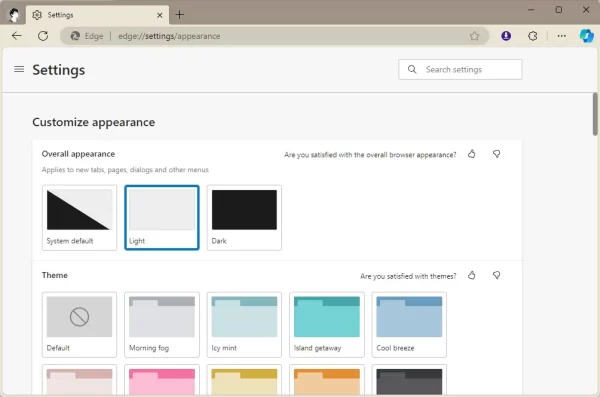The image size is (600, 397).
Task: Give thumbs up for overall browser appearance
Action: 471,154
